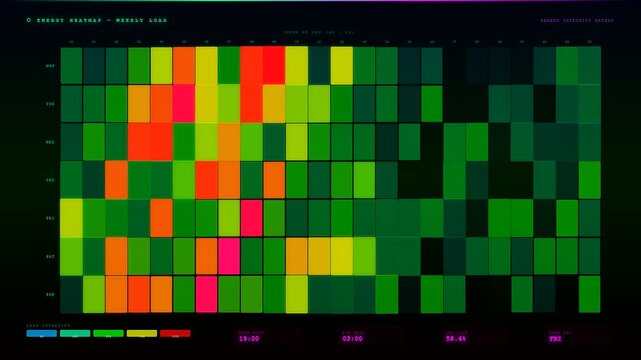Select the amber Saturday hour 10 cell
This screenshot has height=360, width=641.
(296, 257)
